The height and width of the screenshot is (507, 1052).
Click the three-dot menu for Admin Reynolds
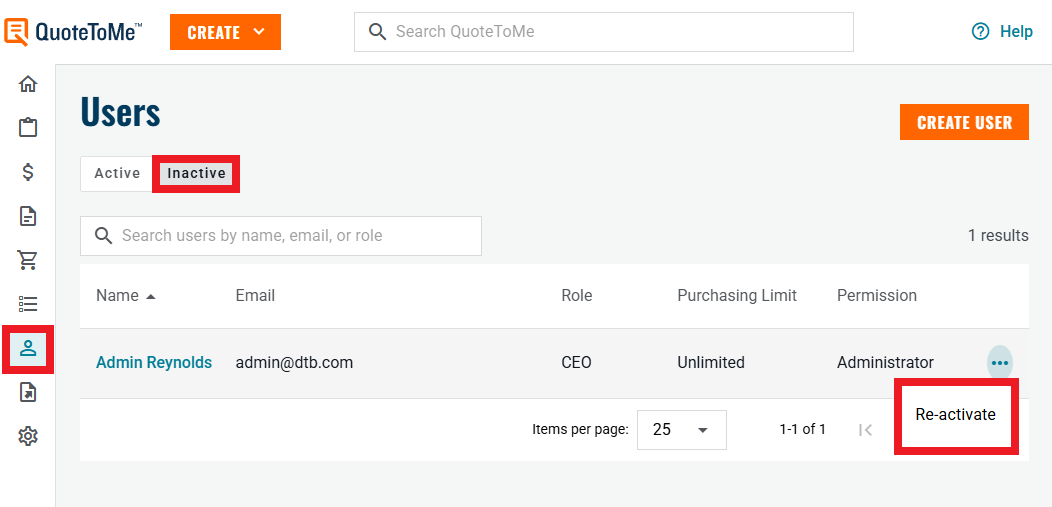(x=999, y=363)
